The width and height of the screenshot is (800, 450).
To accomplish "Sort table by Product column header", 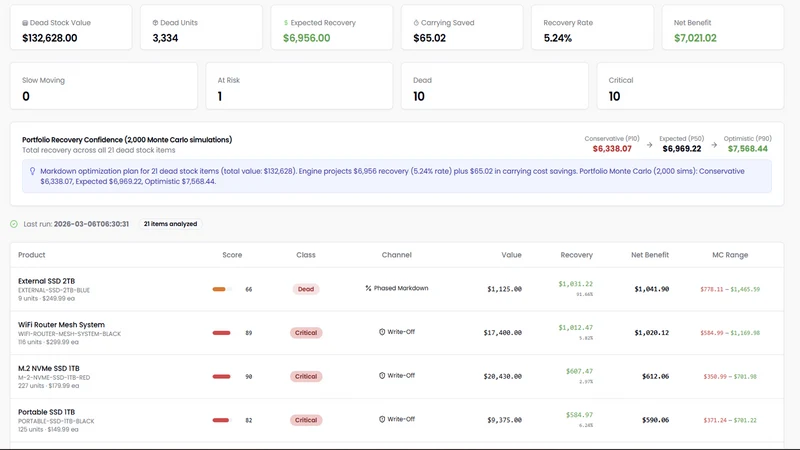I will [x=32, y=255].
